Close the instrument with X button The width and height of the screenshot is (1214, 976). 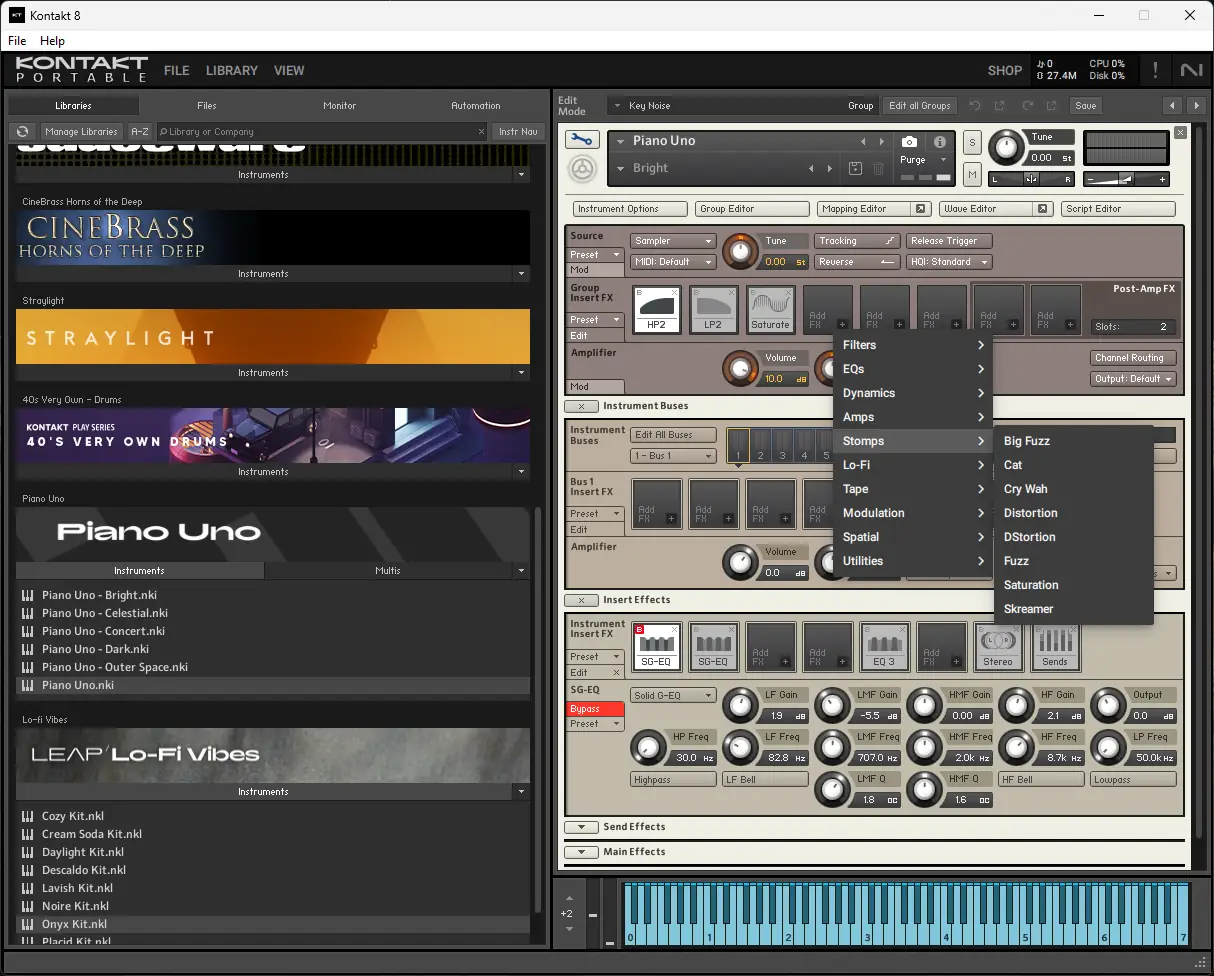(x=1180, y=132)
